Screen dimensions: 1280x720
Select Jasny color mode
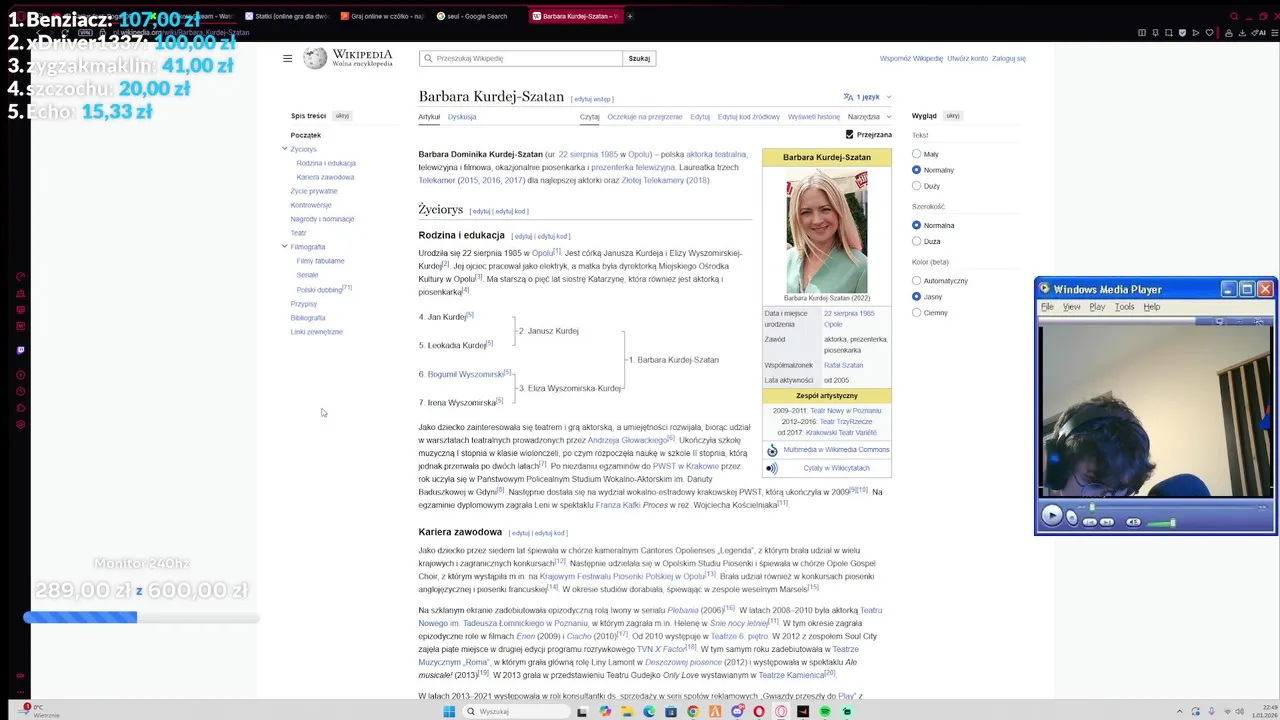[x=916, y=297]
